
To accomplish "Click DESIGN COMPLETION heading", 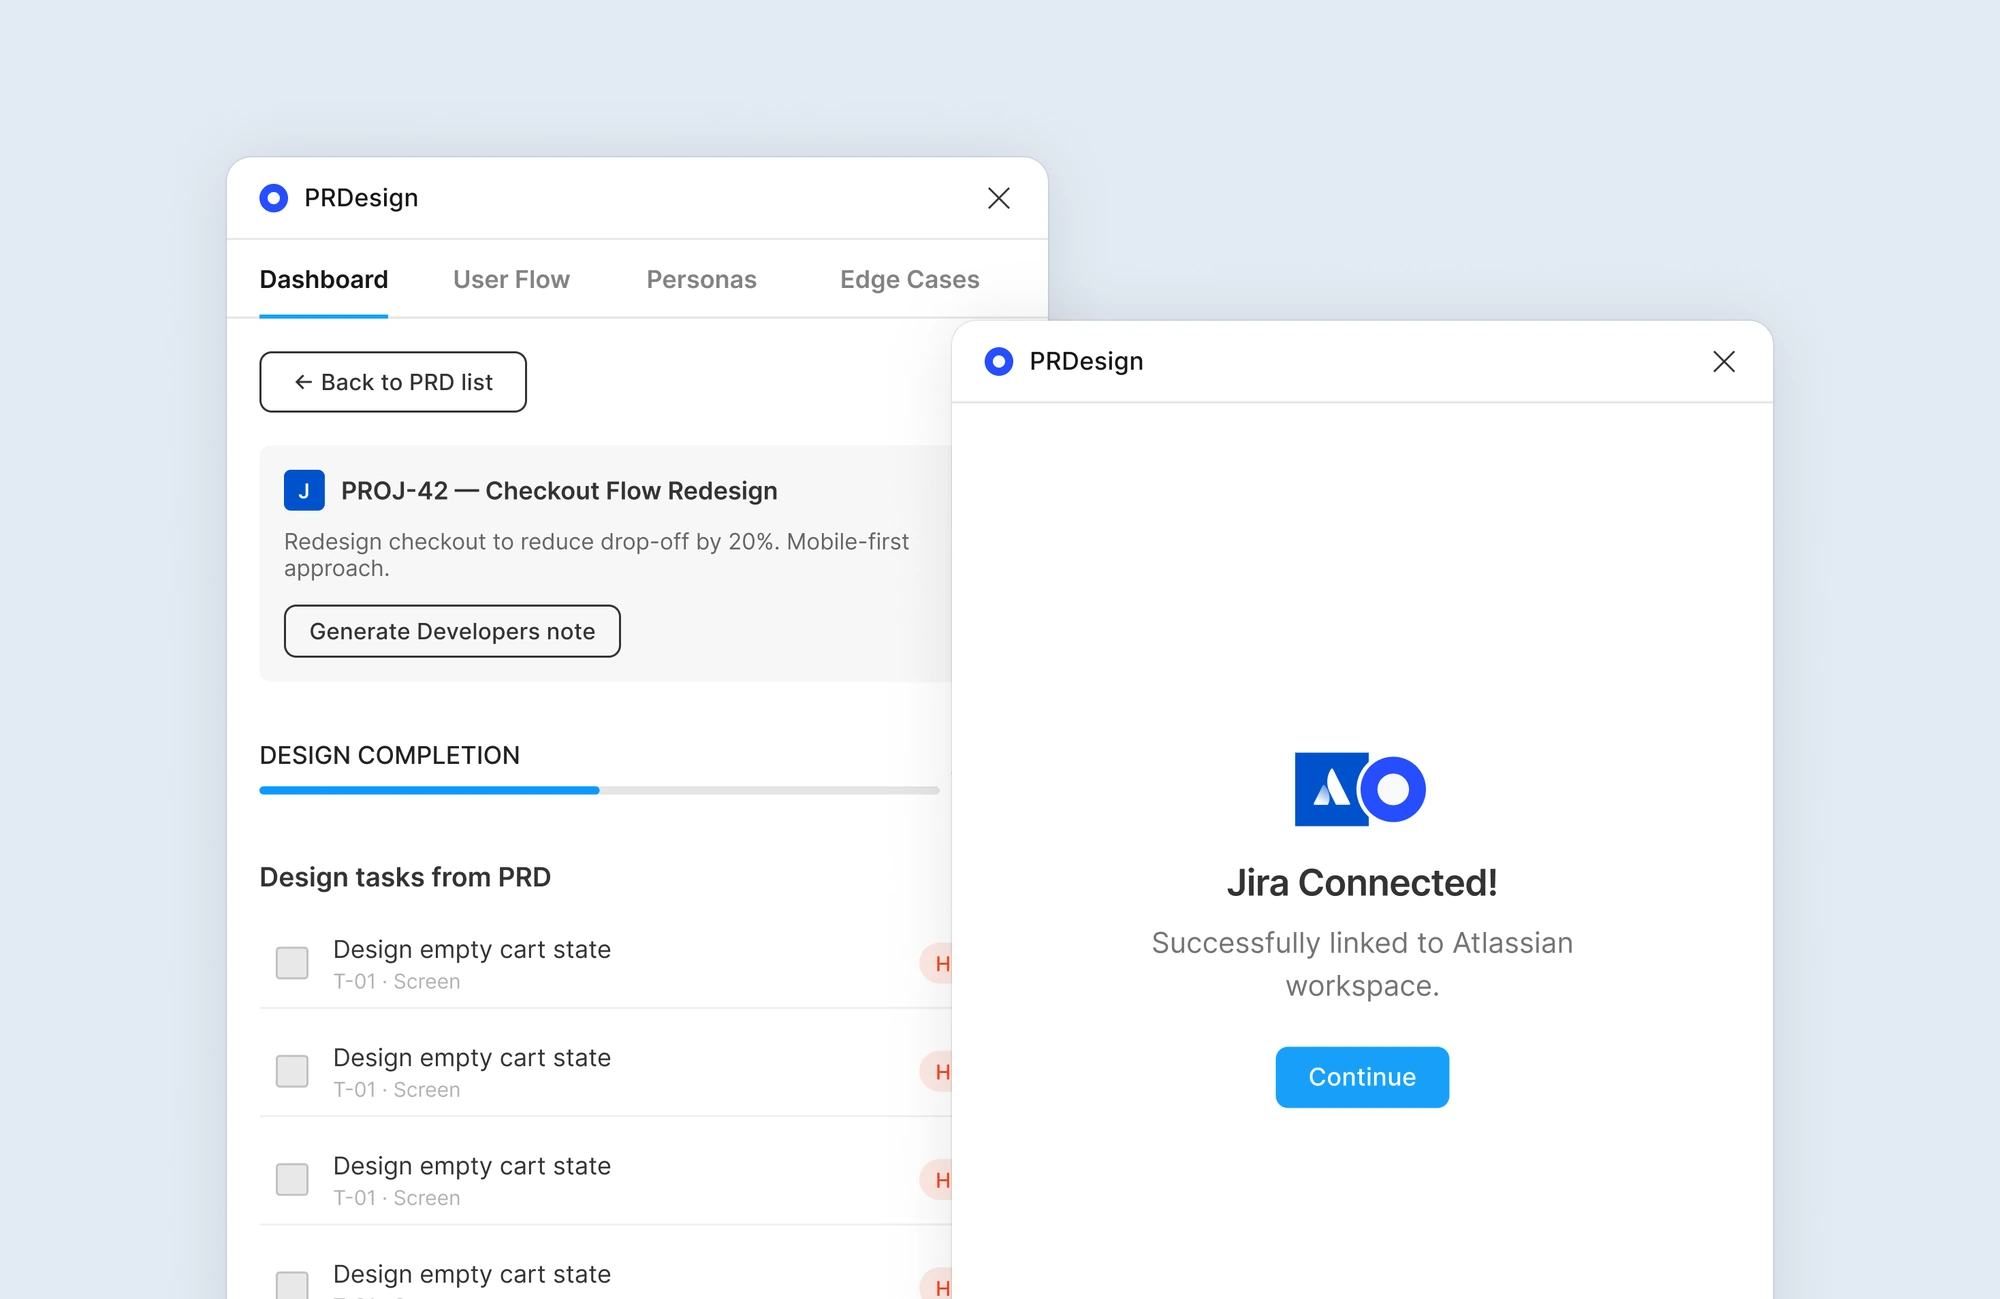I will [389, 755].
